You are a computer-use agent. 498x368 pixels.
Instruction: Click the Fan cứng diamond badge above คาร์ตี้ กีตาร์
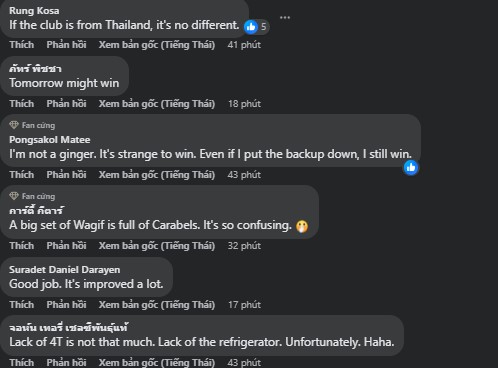pyautogui.click(x=14, y=196)
